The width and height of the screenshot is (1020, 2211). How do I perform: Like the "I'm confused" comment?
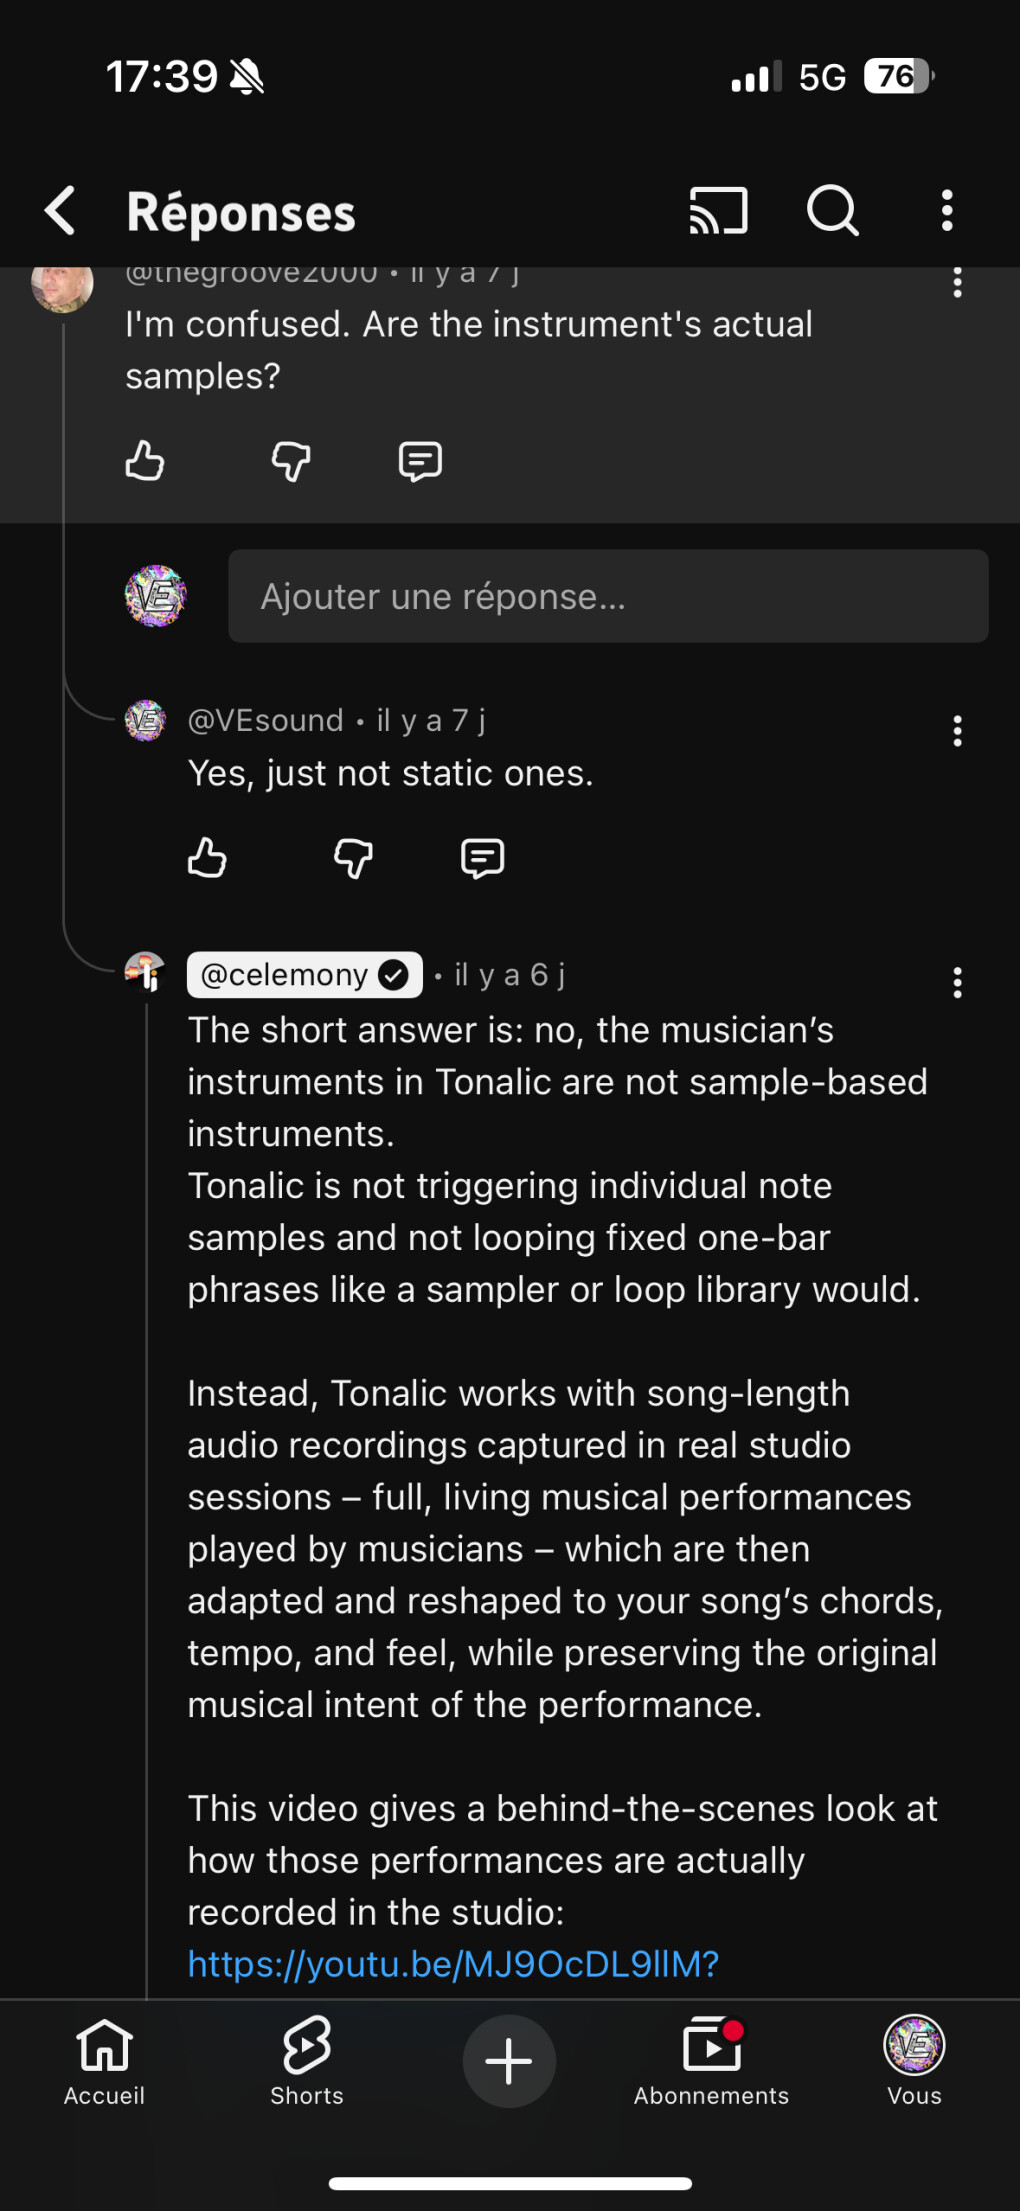pyautogui.click(x=145, y=462)
